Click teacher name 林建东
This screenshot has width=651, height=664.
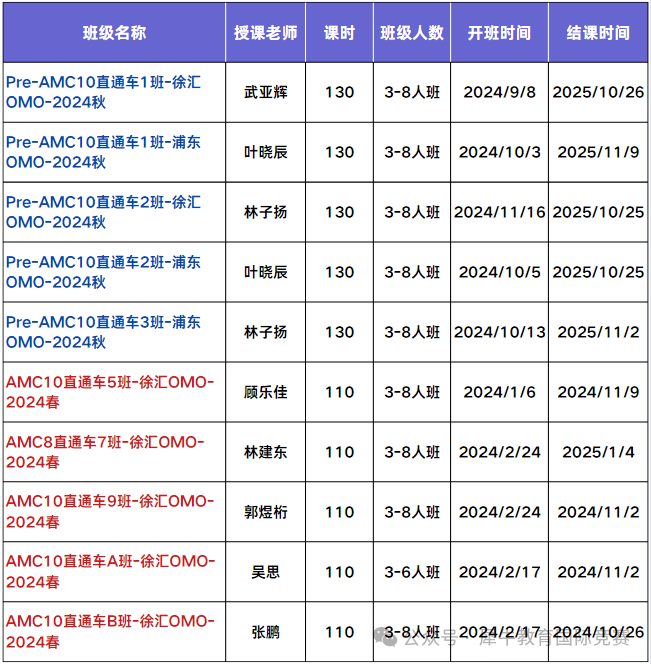click(x=266, y=453)
